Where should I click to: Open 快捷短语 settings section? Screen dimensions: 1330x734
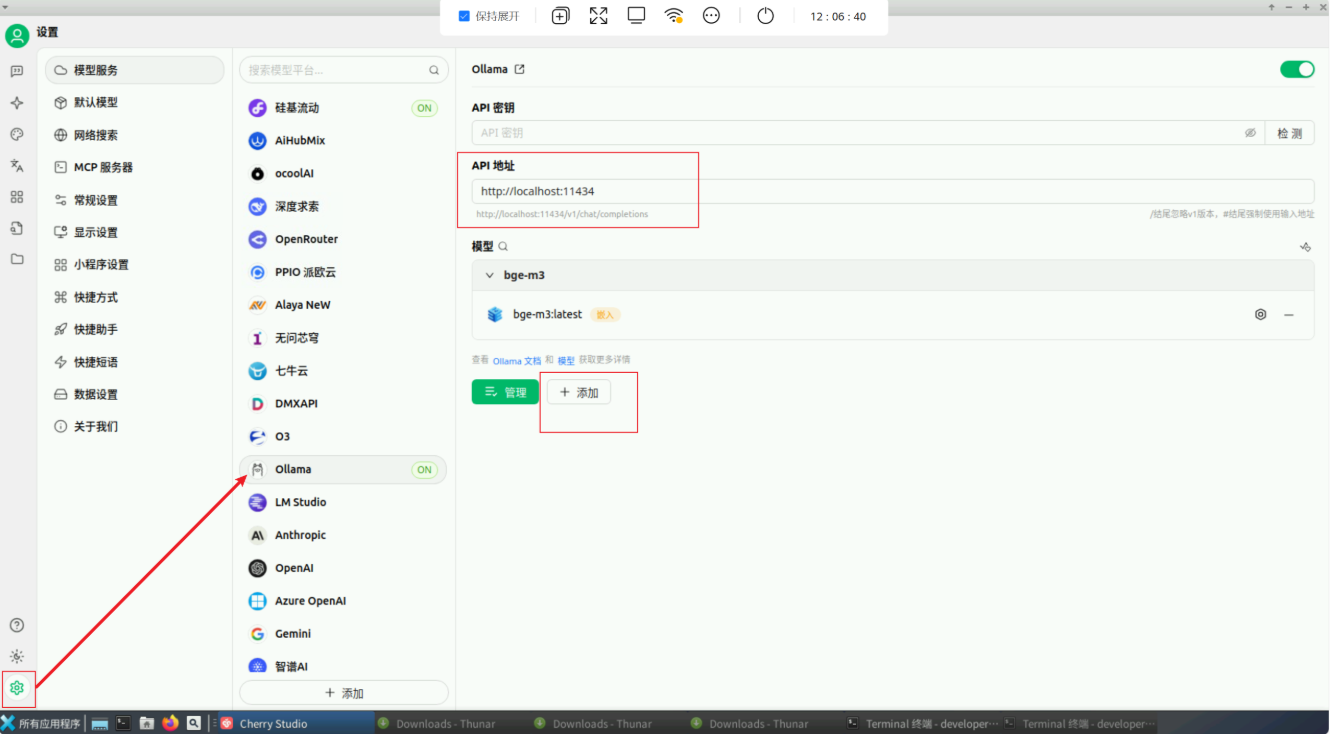pos(134,362)
